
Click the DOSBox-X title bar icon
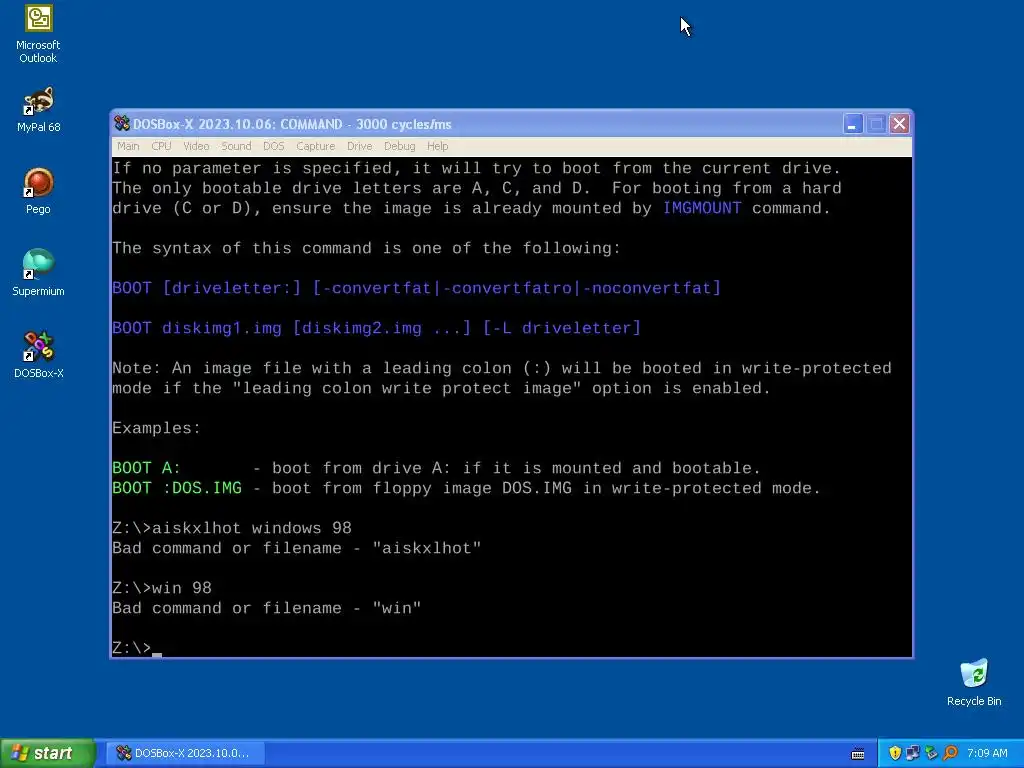pos(121,123)
